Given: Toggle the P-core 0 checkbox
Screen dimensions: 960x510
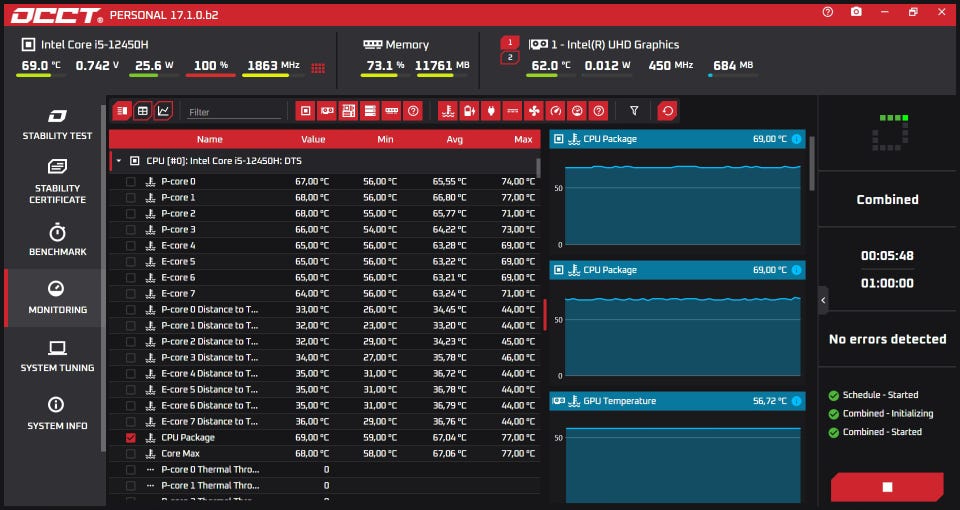Looking at the screenshot, I should pyautogui.click(x=130, y=182).
